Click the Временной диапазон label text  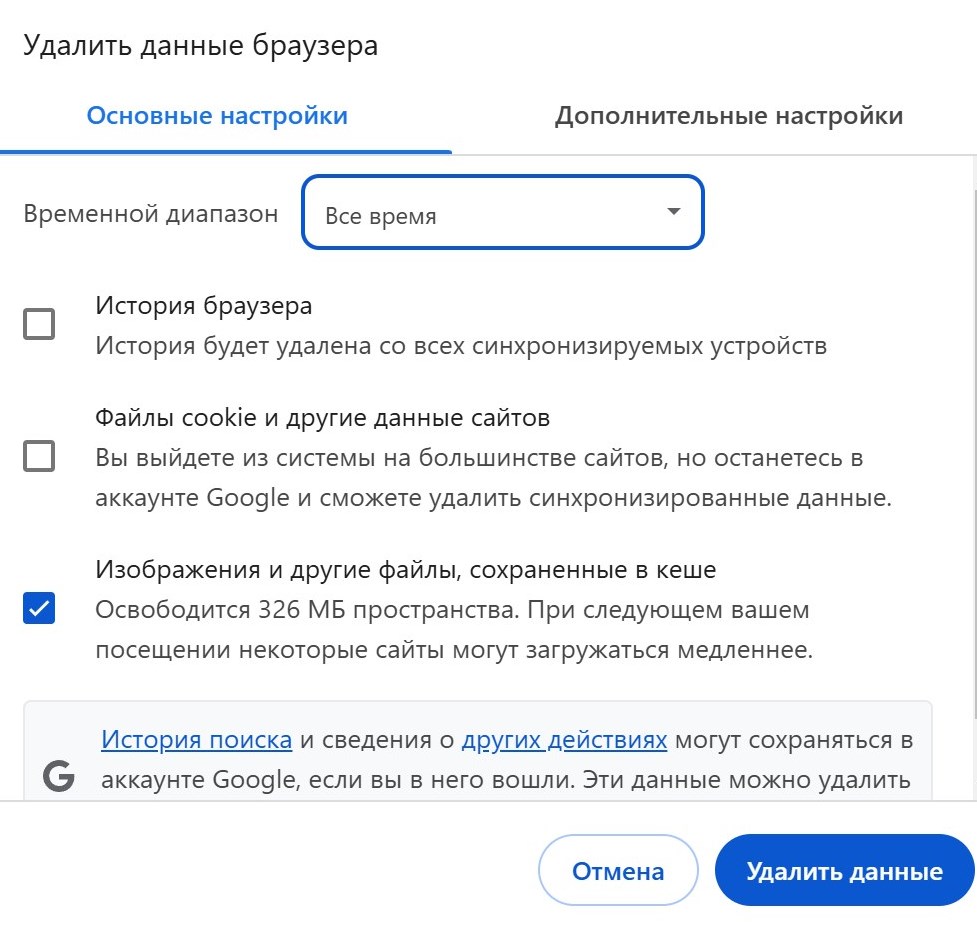151,214
